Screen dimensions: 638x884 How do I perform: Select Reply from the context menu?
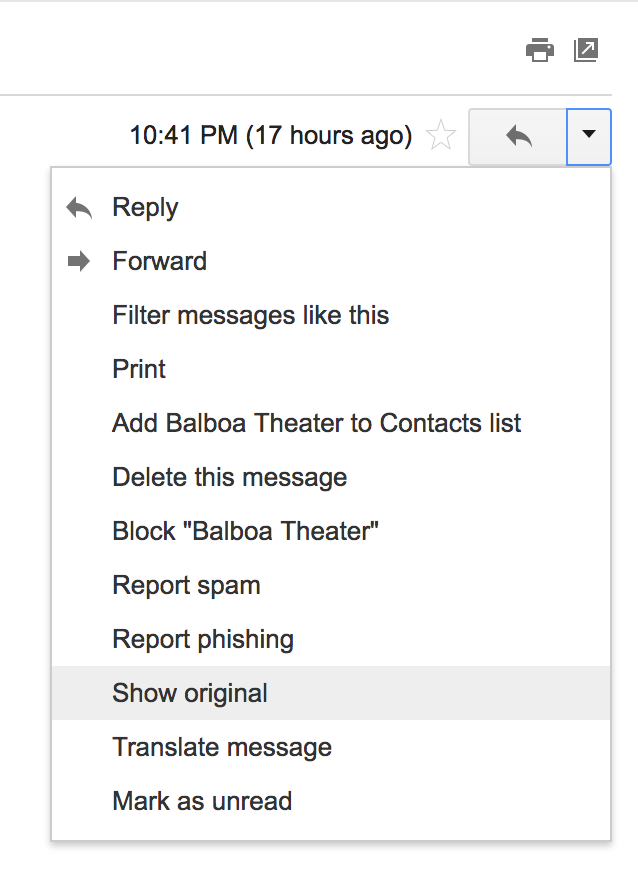pyautogui.click(x=145, y=207)
